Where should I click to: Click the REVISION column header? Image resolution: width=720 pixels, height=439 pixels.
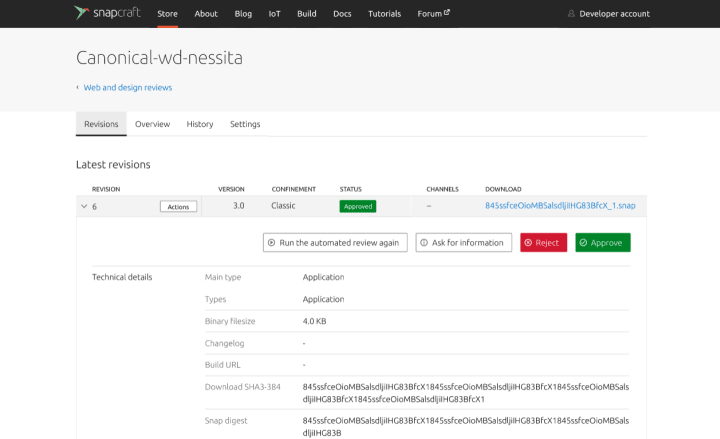coord(106,189)
